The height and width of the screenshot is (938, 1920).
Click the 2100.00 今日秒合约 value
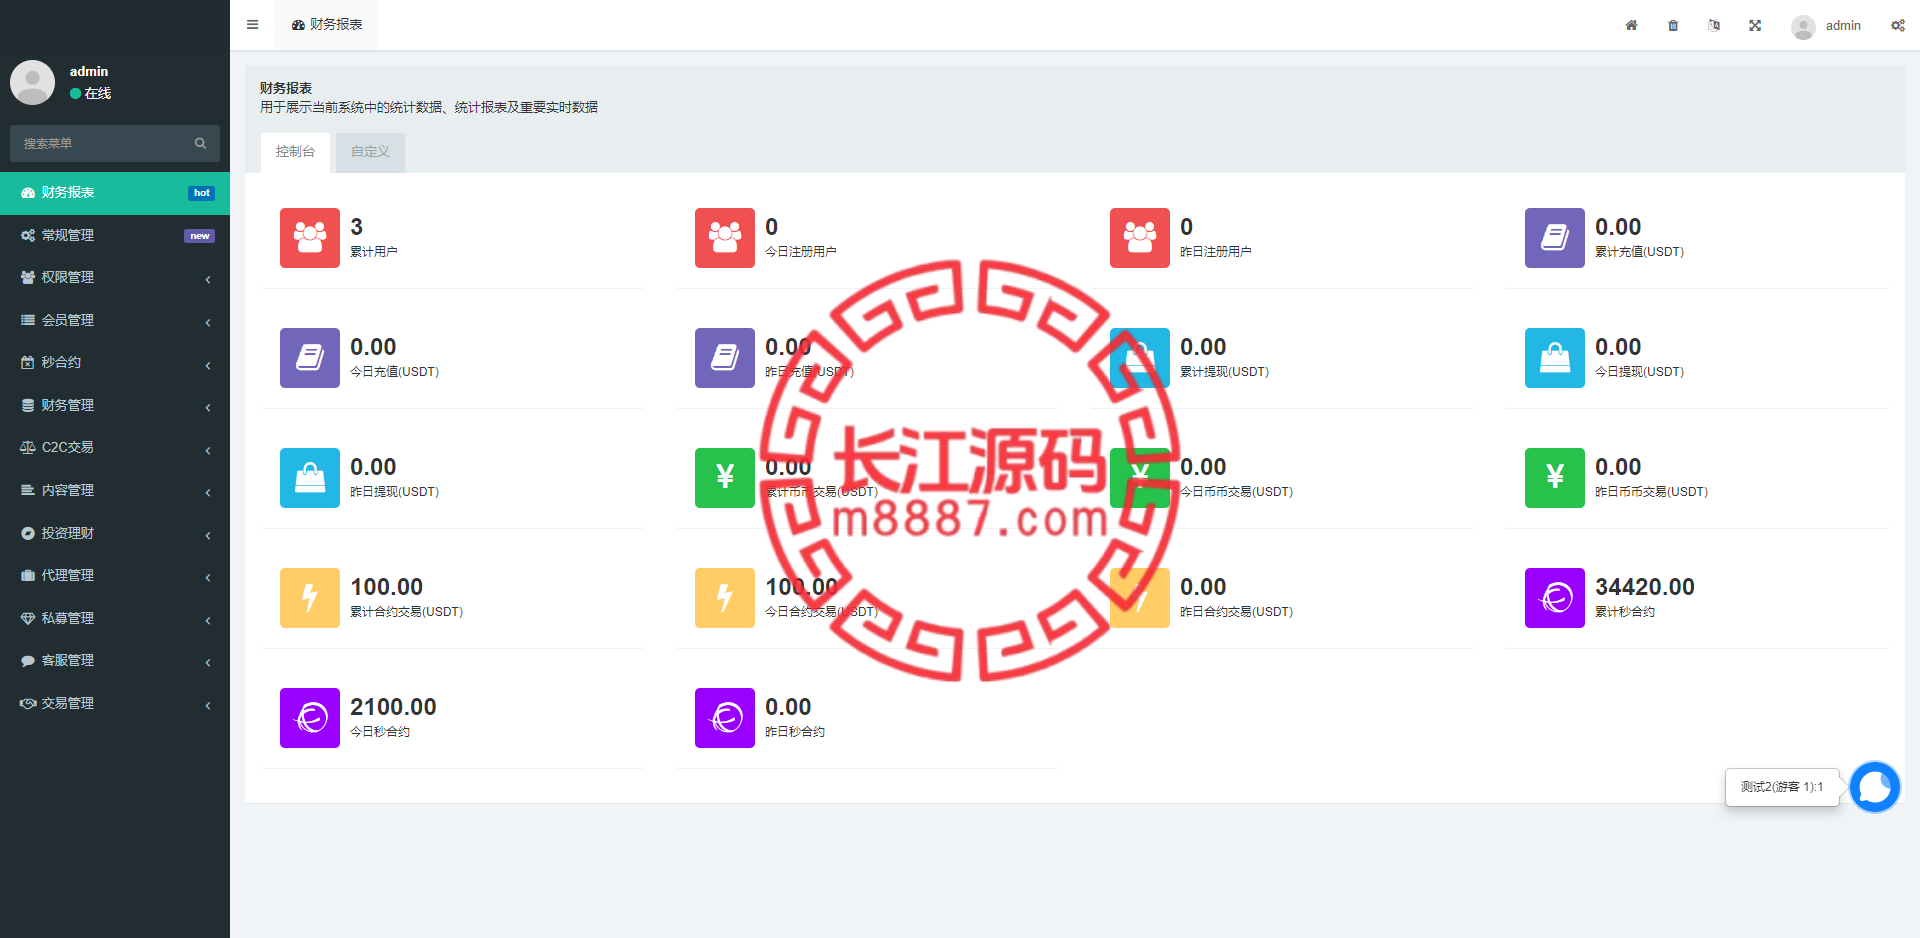point(393,707)
